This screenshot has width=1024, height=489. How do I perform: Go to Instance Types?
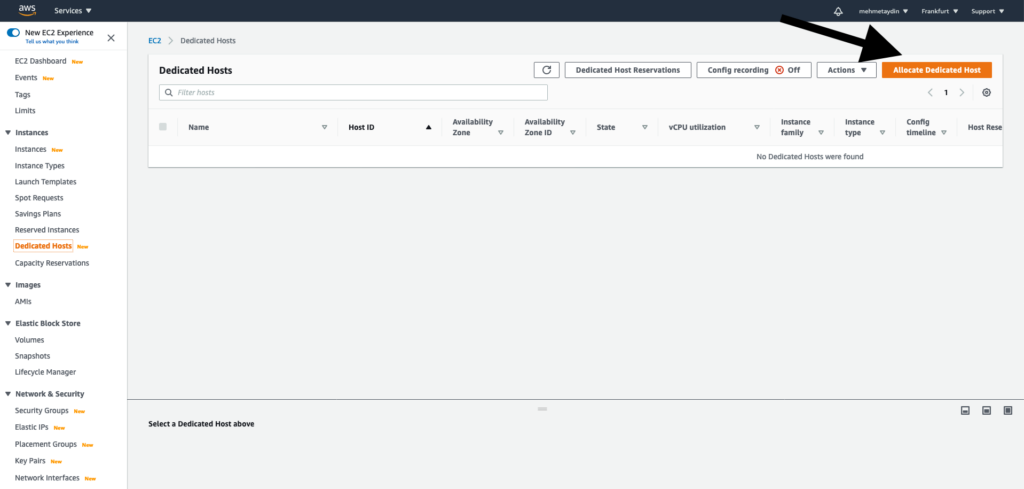pyautogui.click(x=40, y=166)
